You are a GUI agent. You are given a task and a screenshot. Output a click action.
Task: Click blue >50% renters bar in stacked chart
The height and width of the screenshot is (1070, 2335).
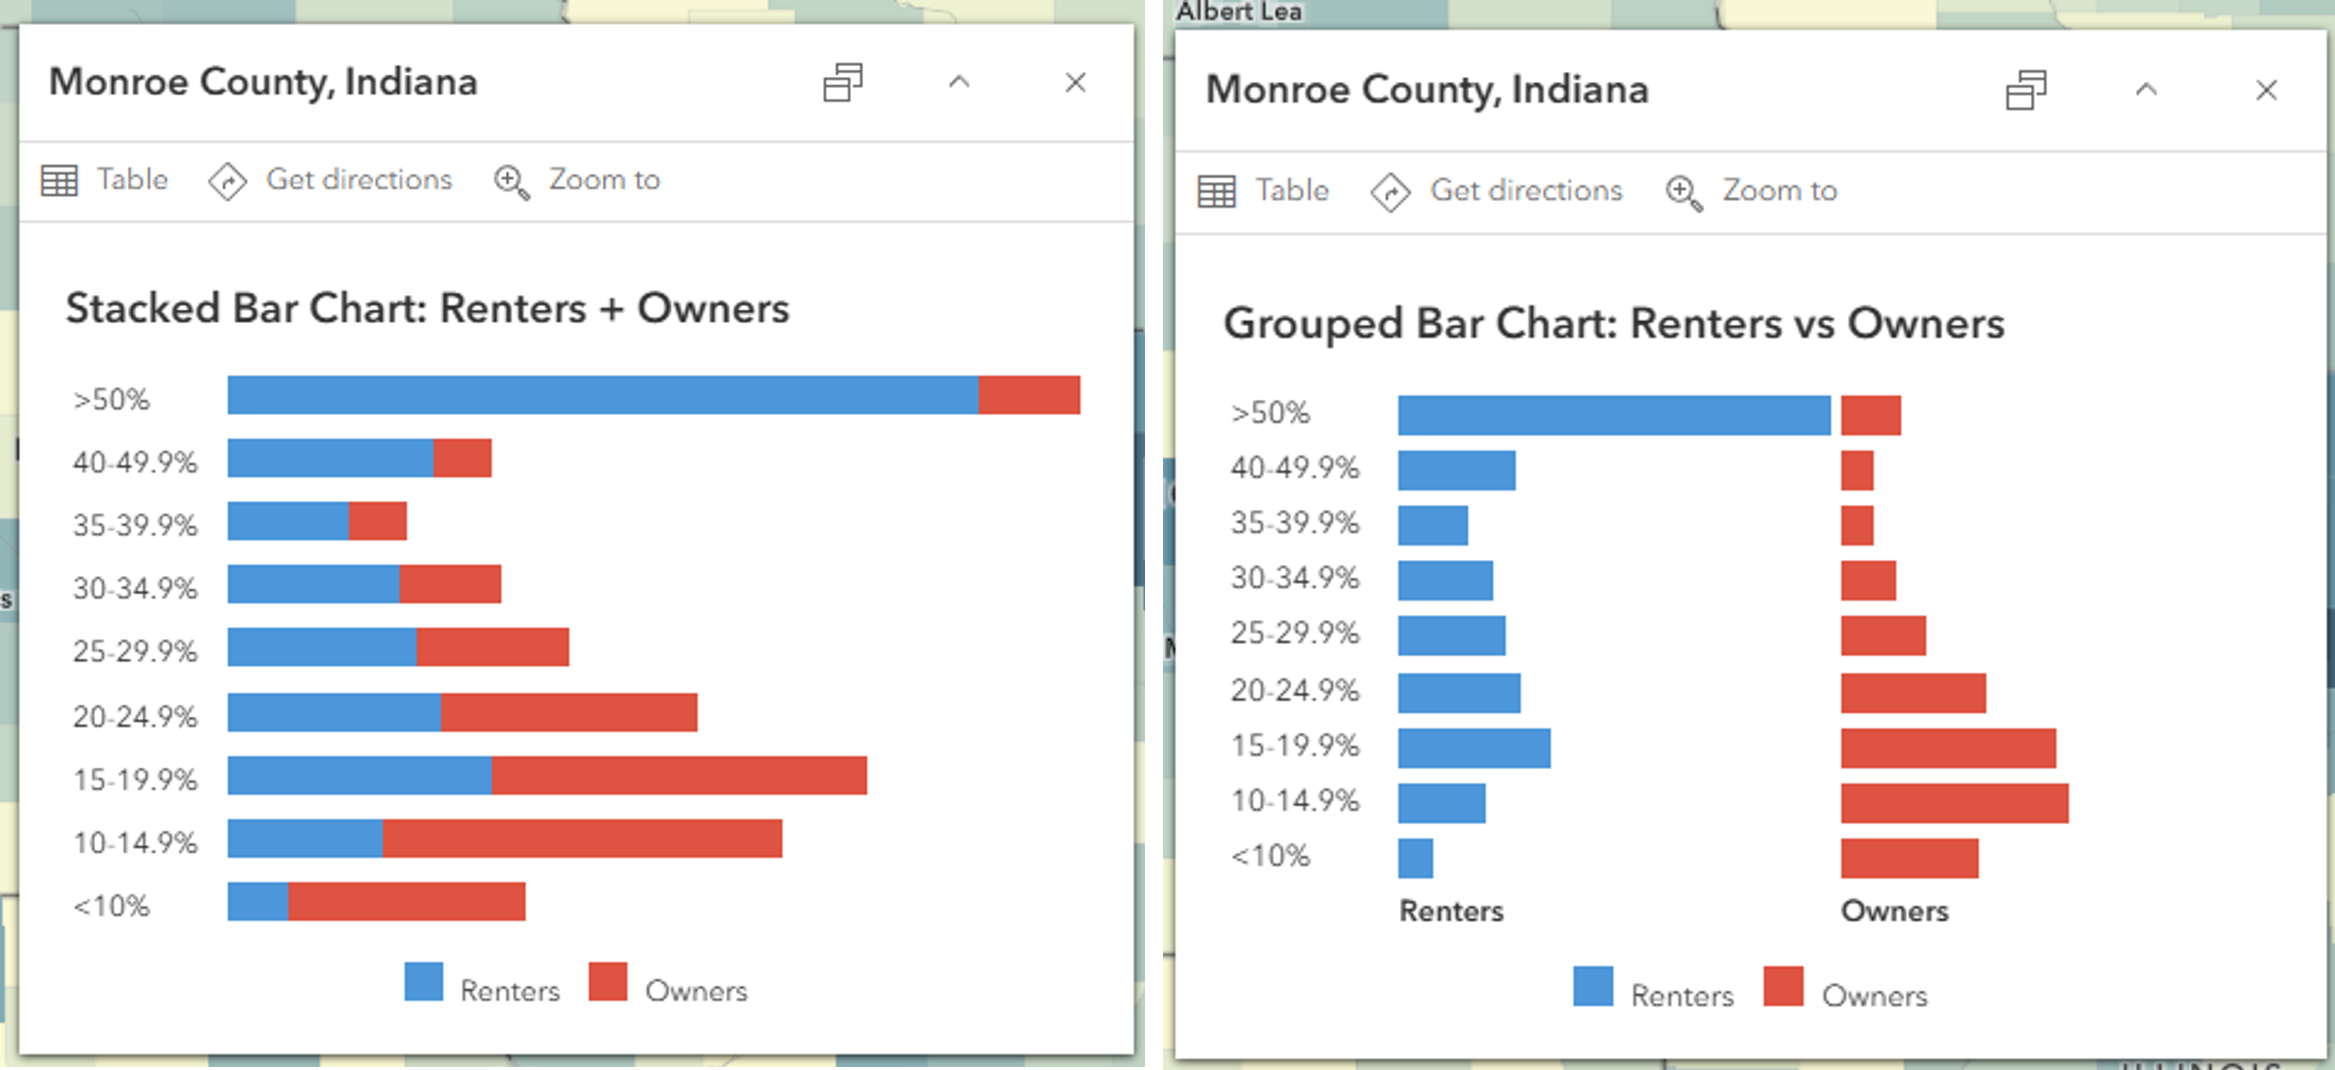coord(602,395)
